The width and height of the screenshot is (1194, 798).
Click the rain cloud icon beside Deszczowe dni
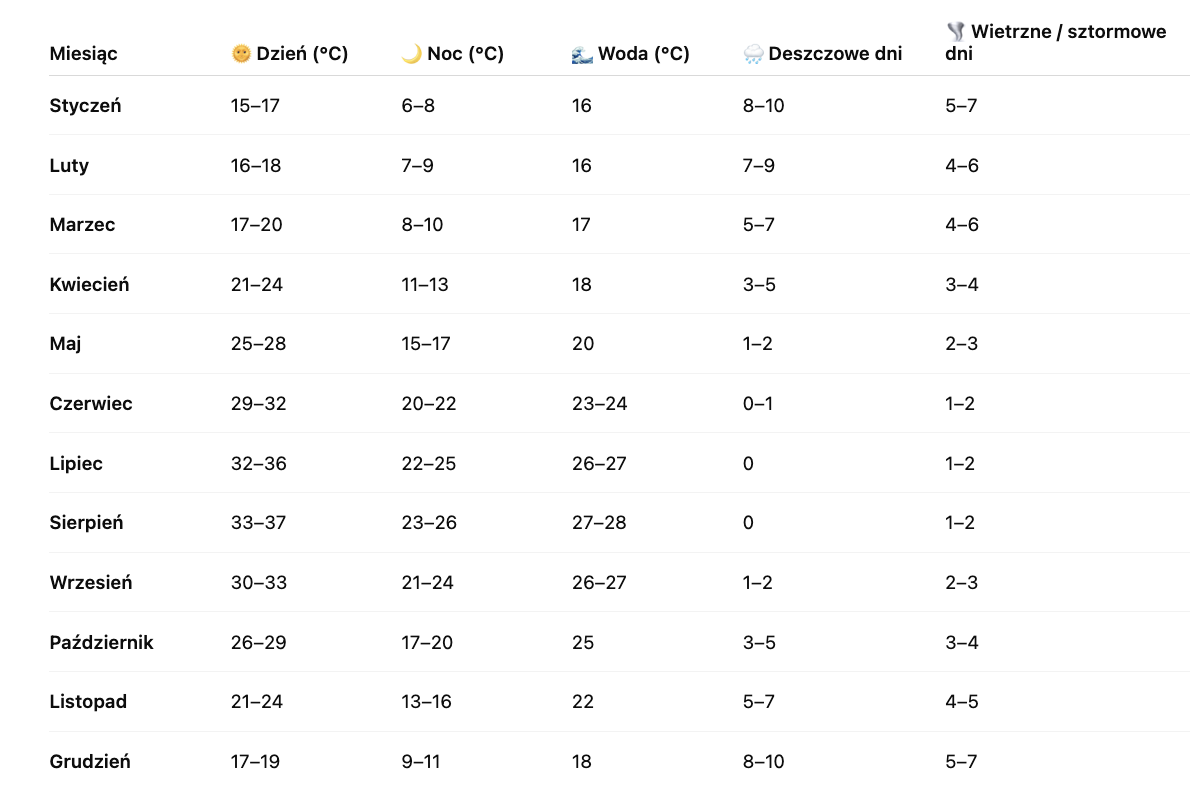click(x=753, y=54)
